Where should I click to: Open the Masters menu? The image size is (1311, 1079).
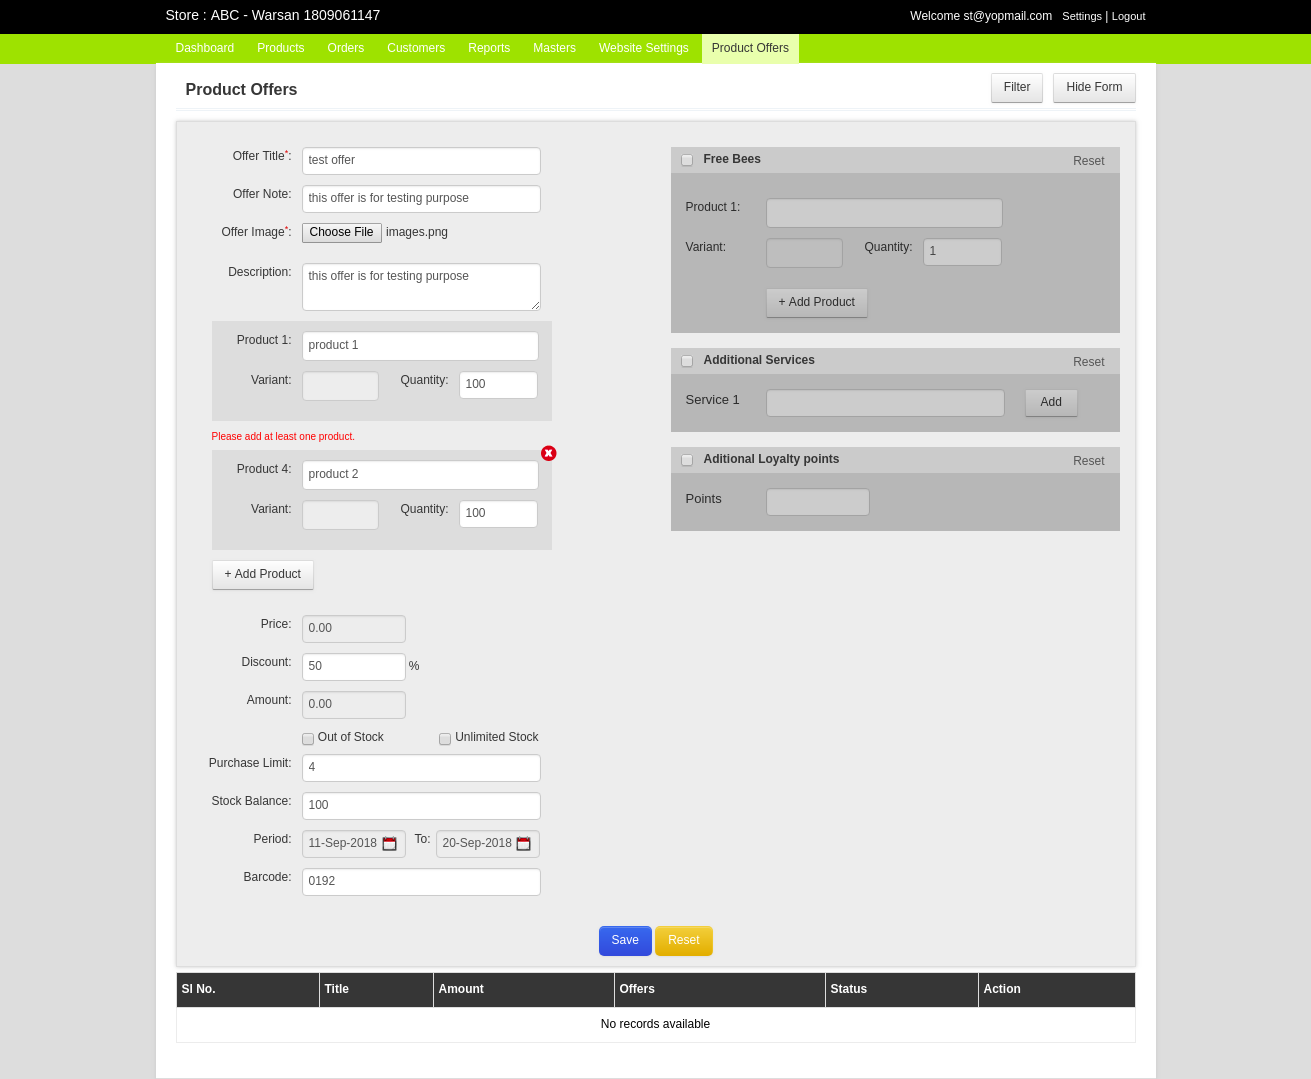(554, 48)
